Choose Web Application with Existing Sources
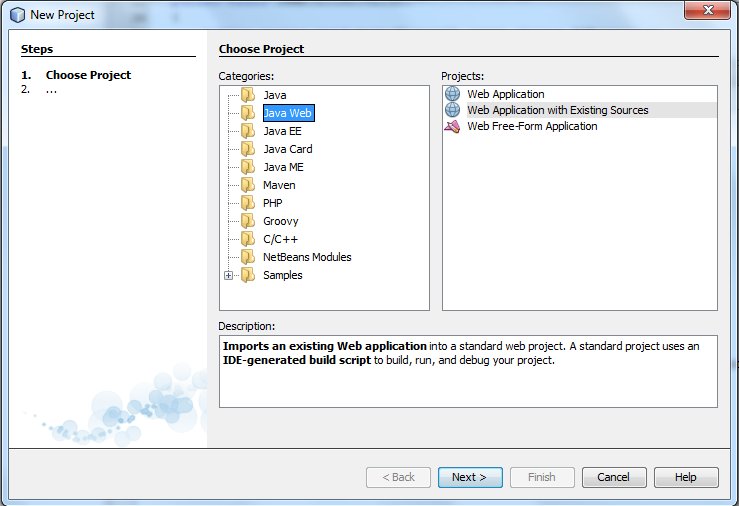739x506 pixels. [558, 110]
